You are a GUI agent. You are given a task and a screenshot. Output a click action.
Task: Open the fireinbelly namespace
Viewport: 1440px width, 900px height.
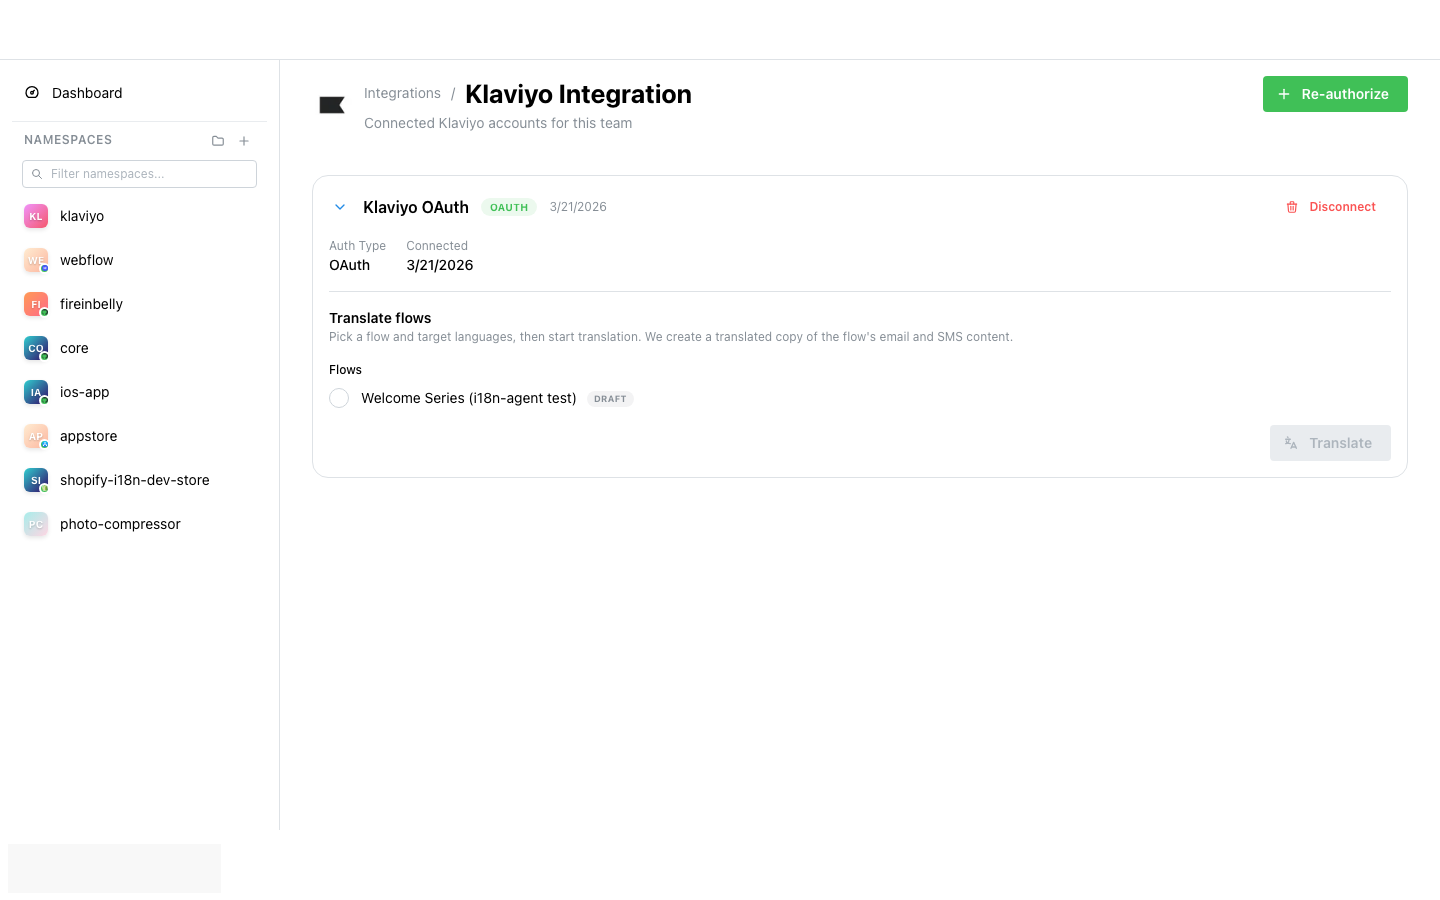click(x=91, y=304)
